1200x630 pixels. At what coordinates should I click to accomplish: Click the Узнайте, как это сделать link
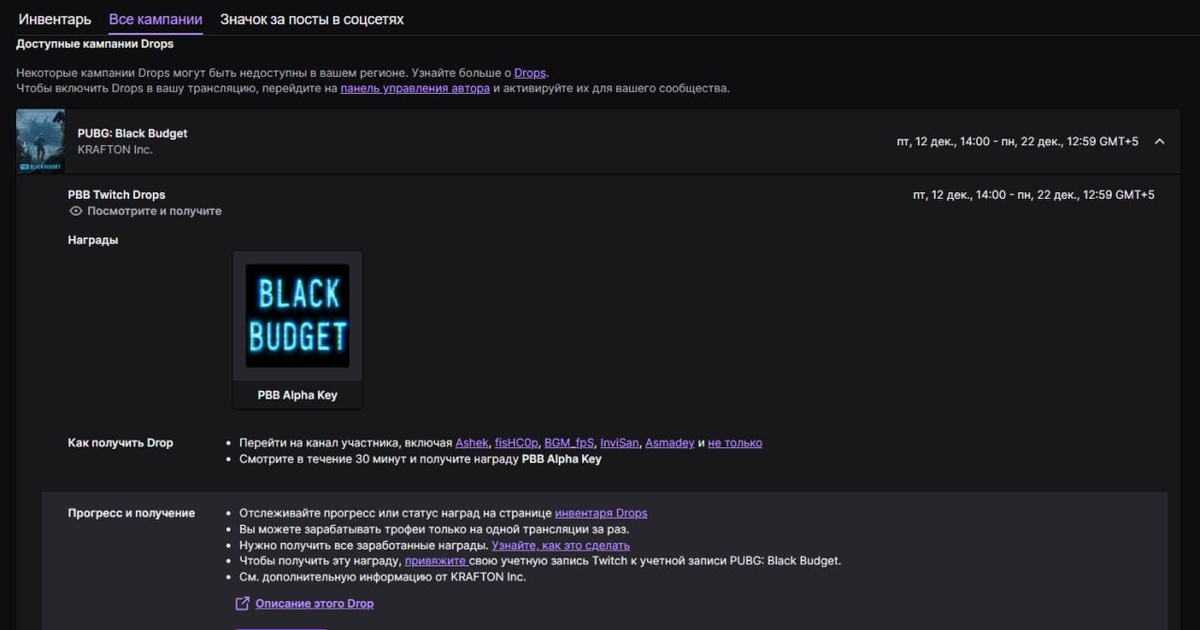pyautogui.click(x=561, y=545)
